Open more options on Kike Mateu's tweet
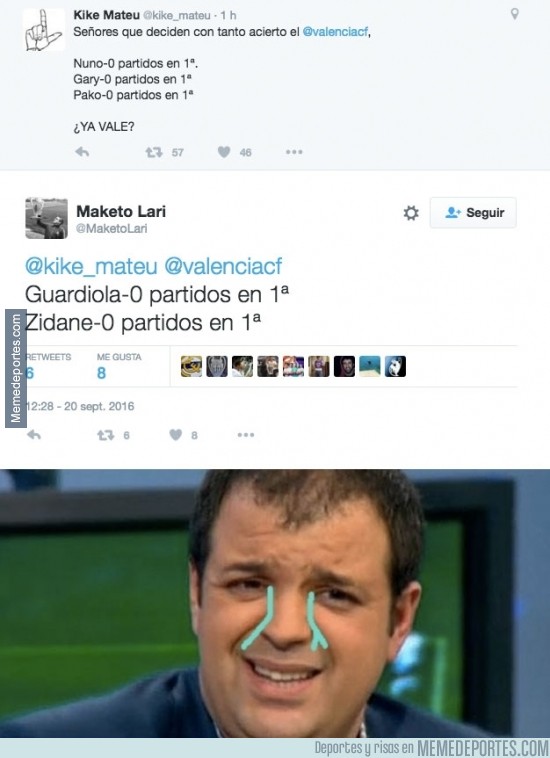 coord(294,152)
